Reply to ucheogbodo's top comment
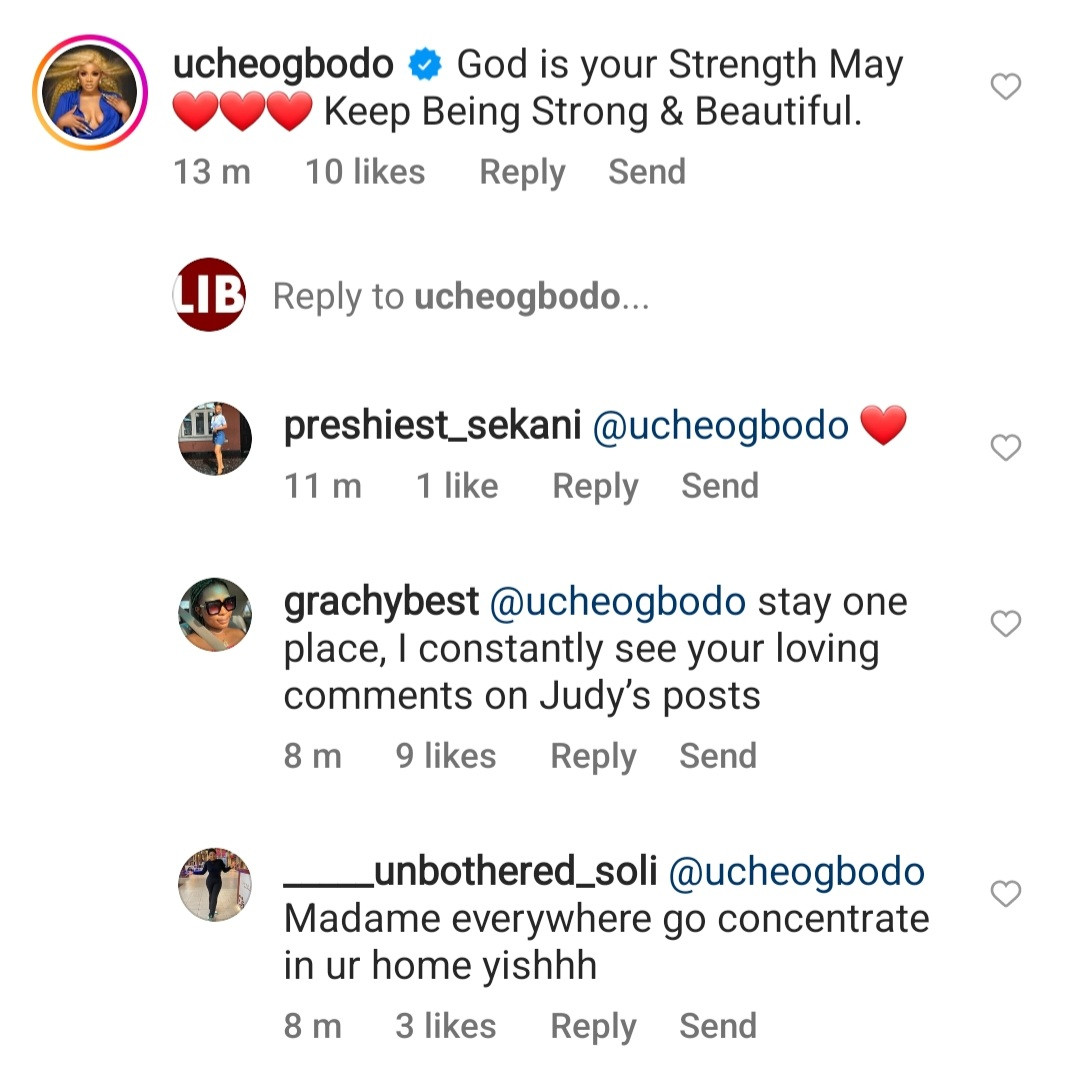Viewport: 1080px width, 1067px height. click(522, 172)
